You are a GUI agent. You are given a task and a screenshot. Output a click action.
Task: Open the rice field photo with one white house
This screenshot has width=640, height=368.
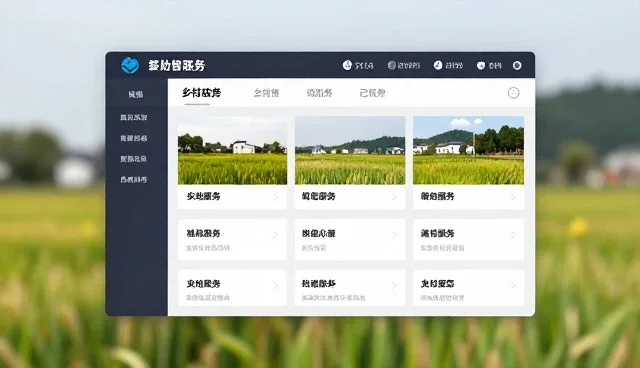pos(232,151)
